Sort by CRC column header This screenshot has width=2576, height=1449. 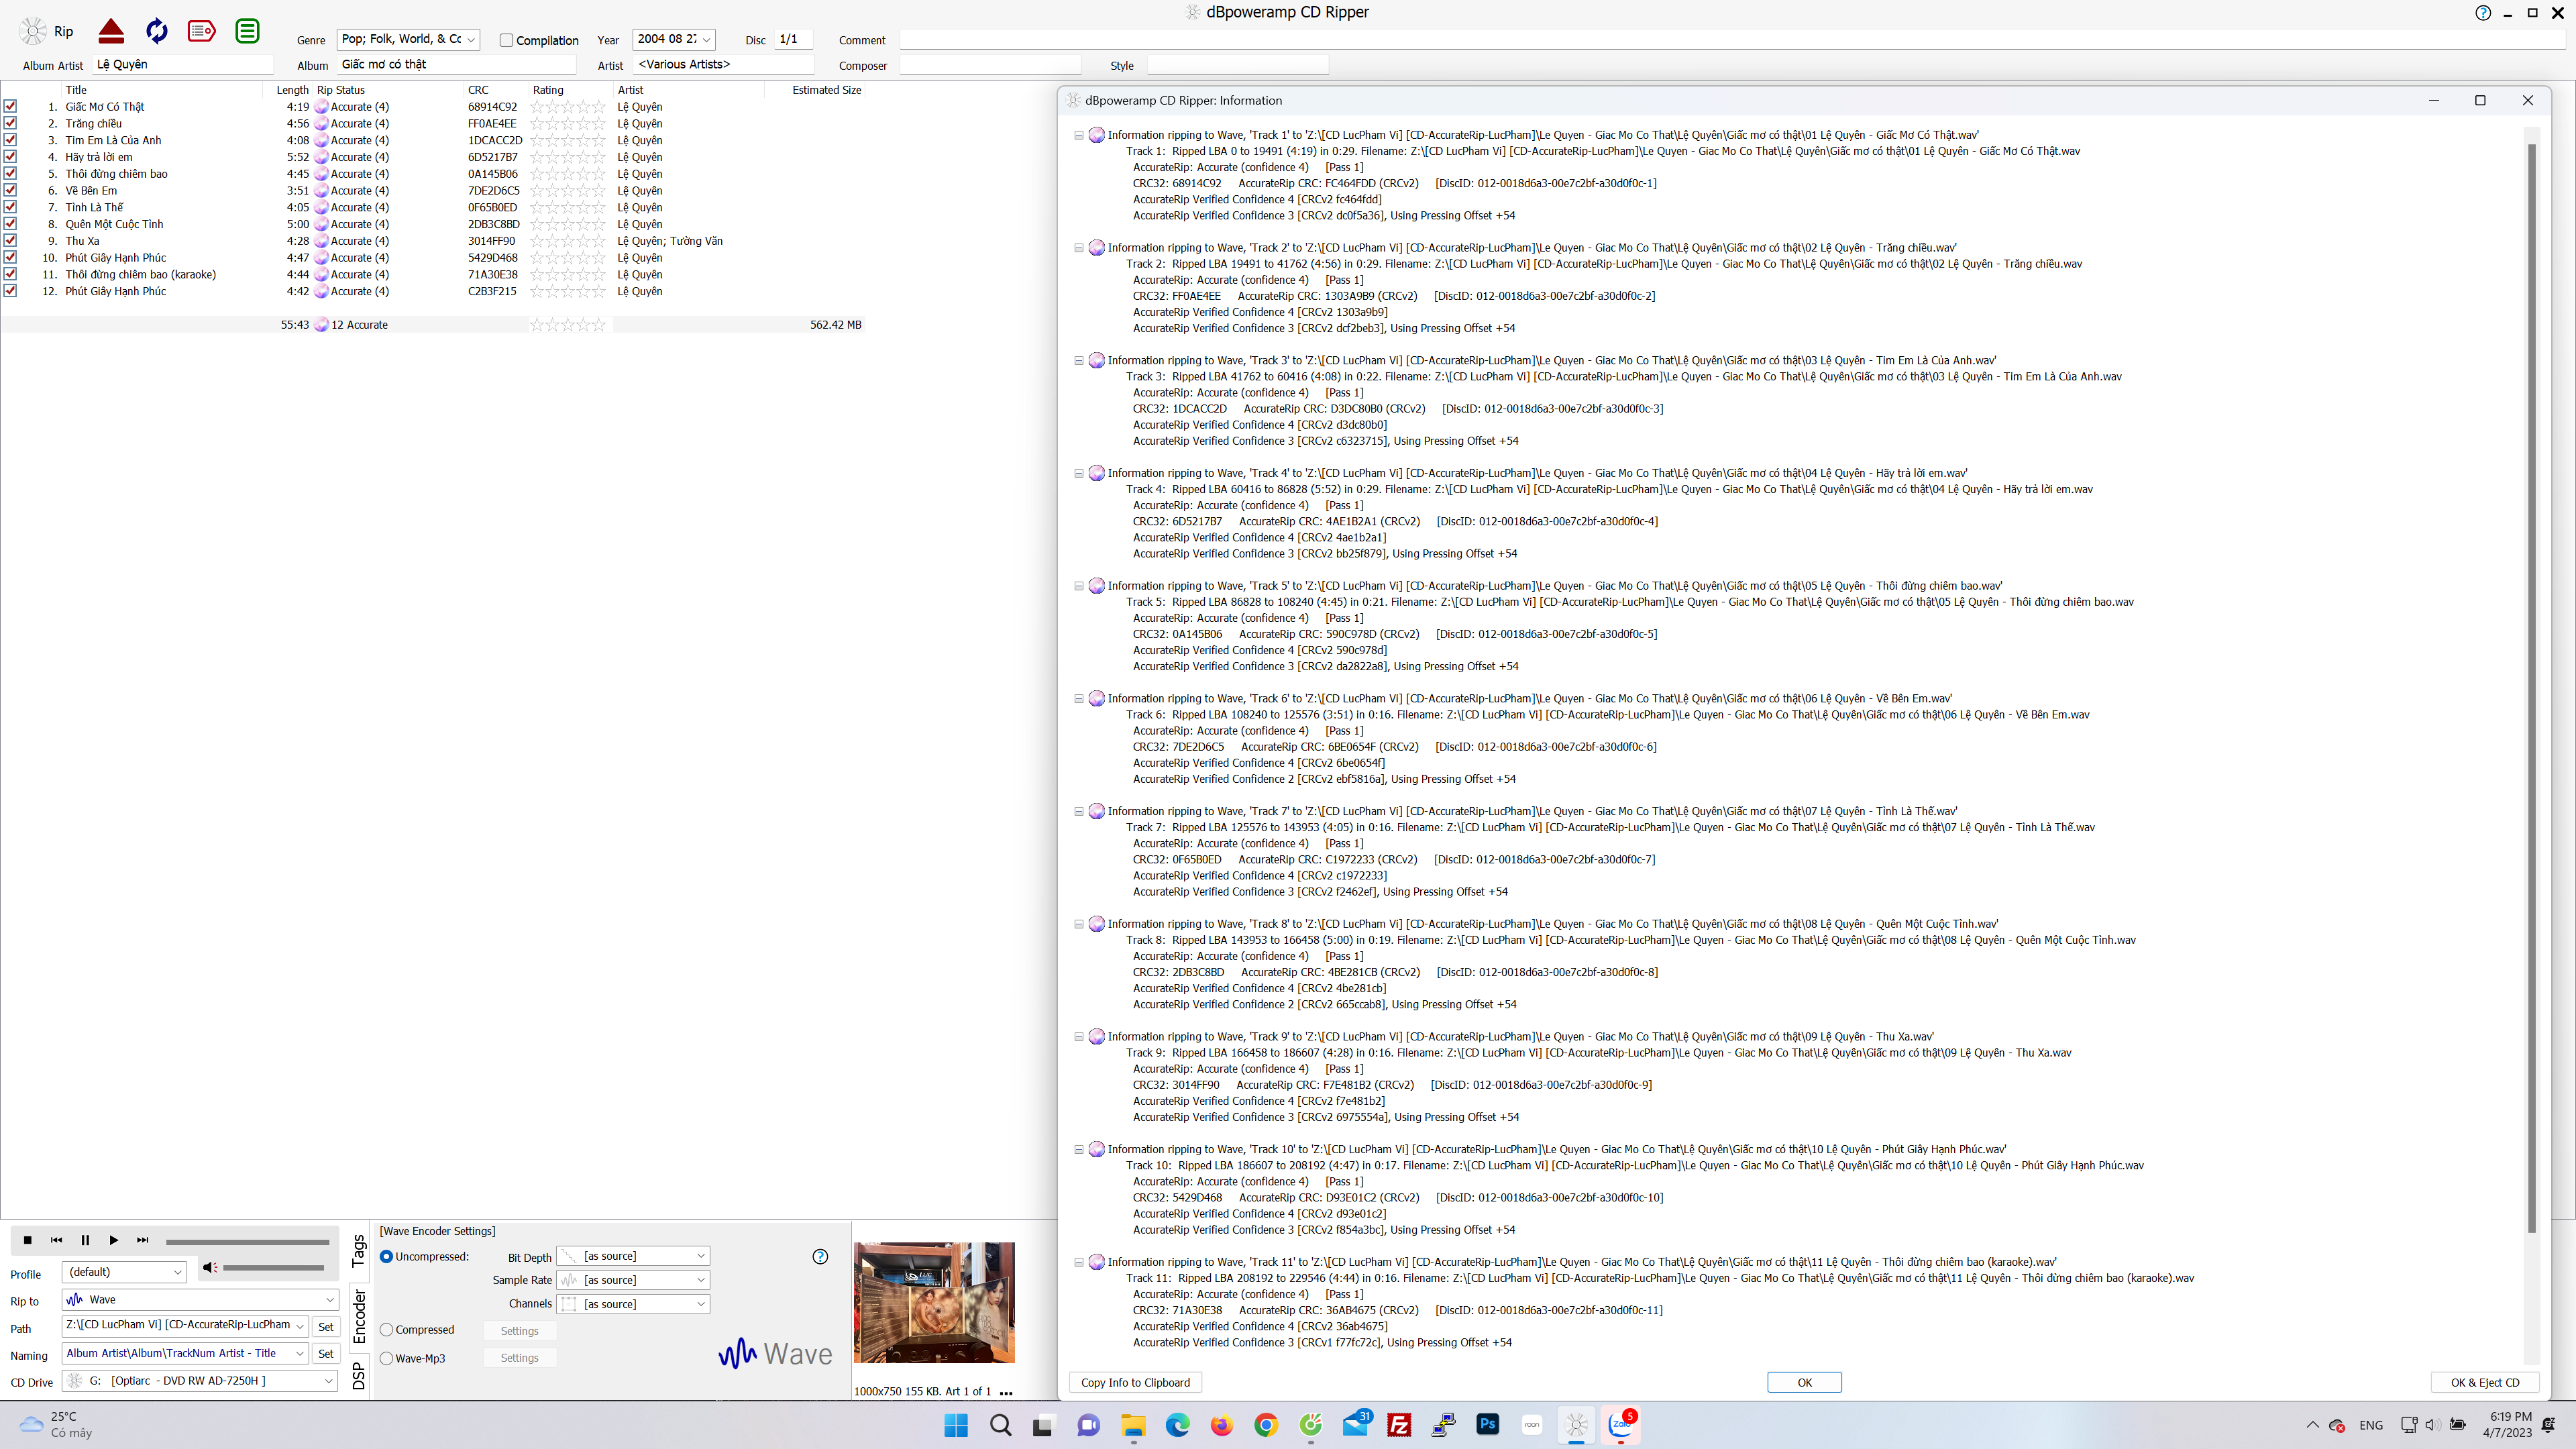478,90
